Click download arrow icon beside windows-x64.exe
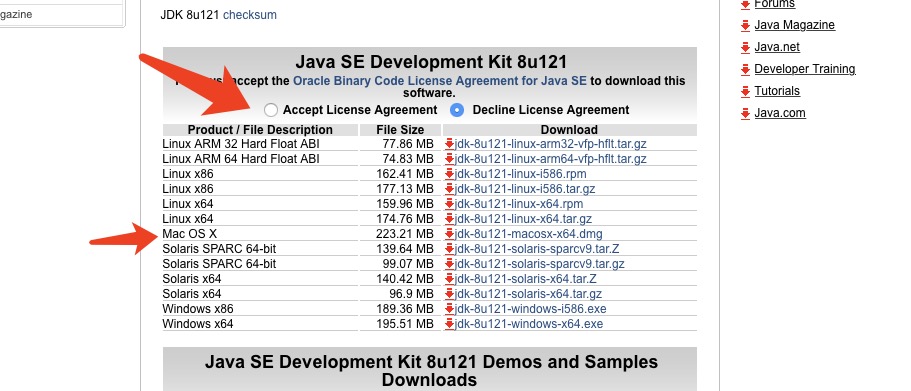 tap(449, 324)
